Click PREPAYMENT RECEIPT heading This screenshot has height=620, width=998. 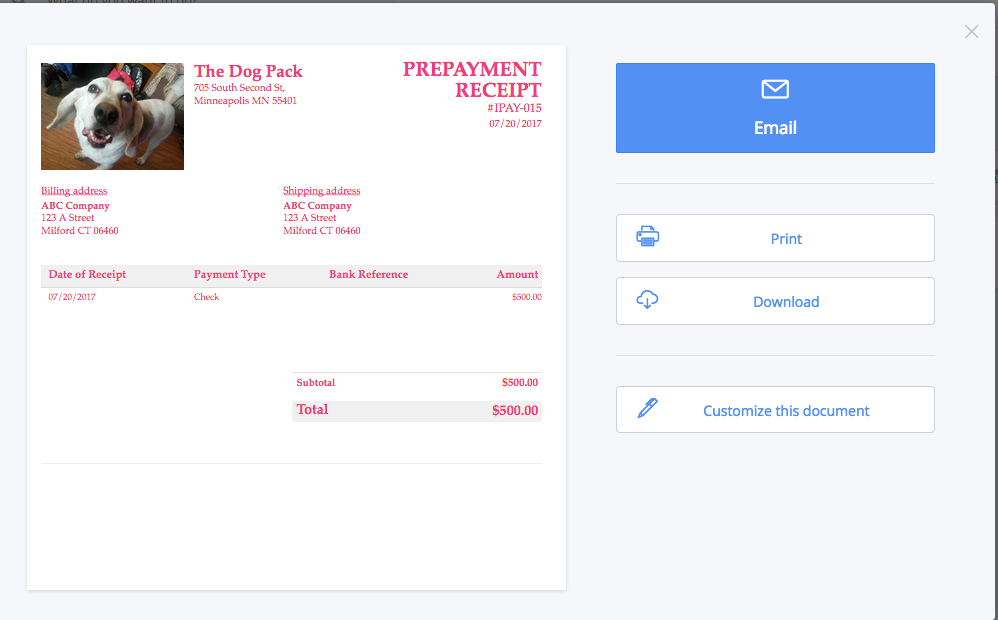(472, 80)
